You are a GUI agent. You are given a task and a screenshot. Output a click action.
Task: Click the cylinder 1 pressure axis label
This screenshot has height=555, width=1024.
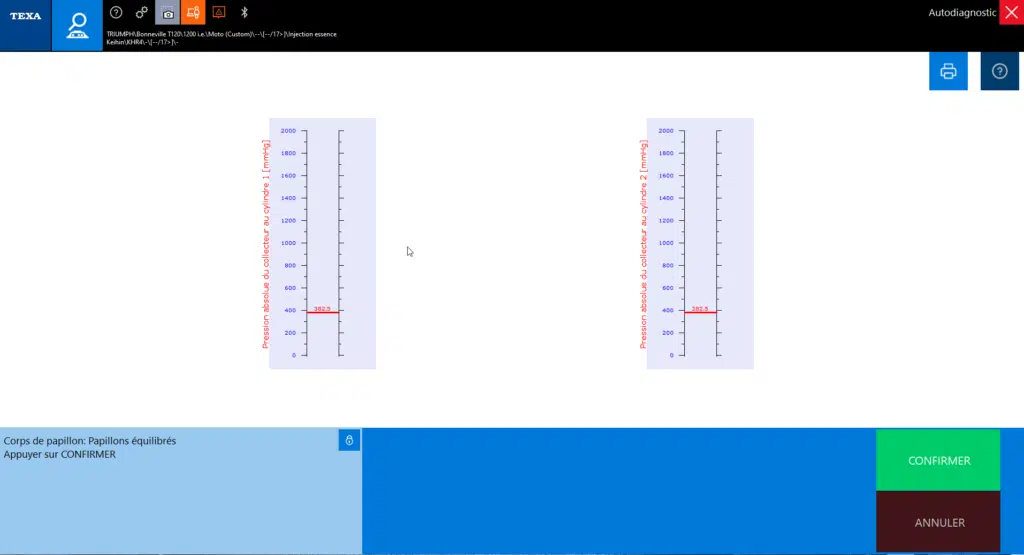pos(266,244)
